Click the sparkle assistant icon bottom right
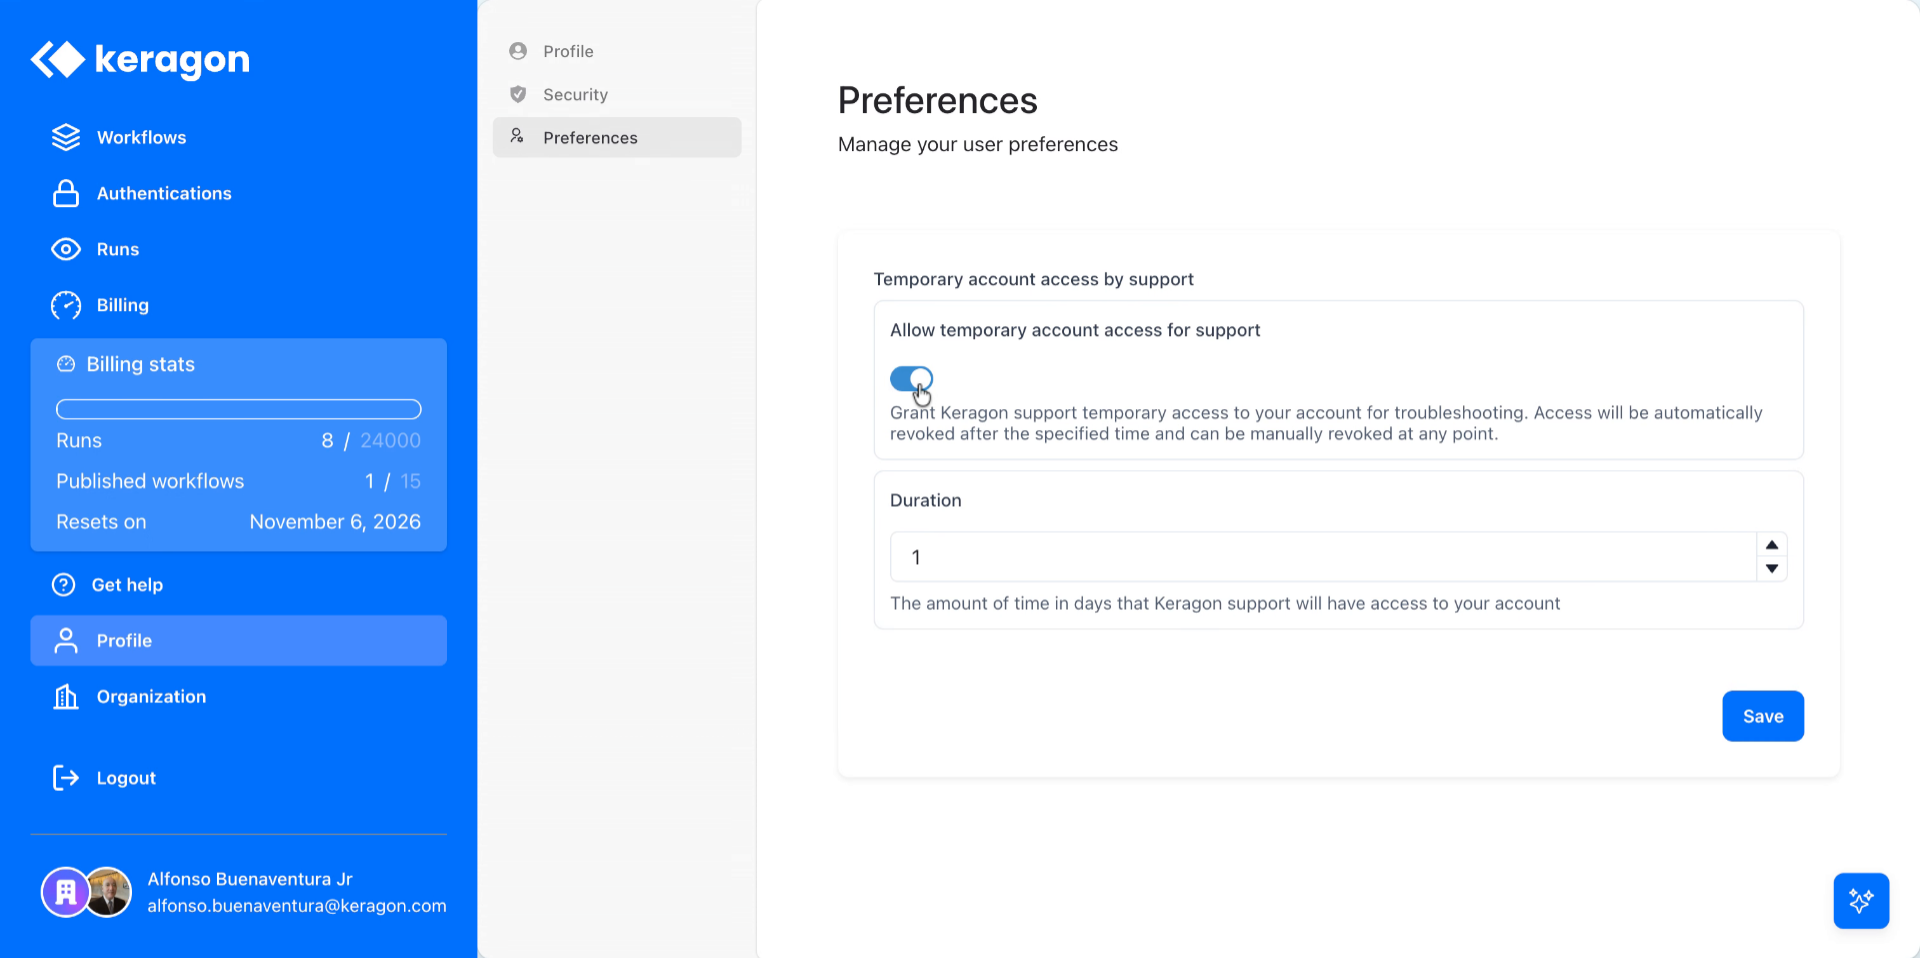This screenshot has height=958, width=1920. (x=1860, y=900)
